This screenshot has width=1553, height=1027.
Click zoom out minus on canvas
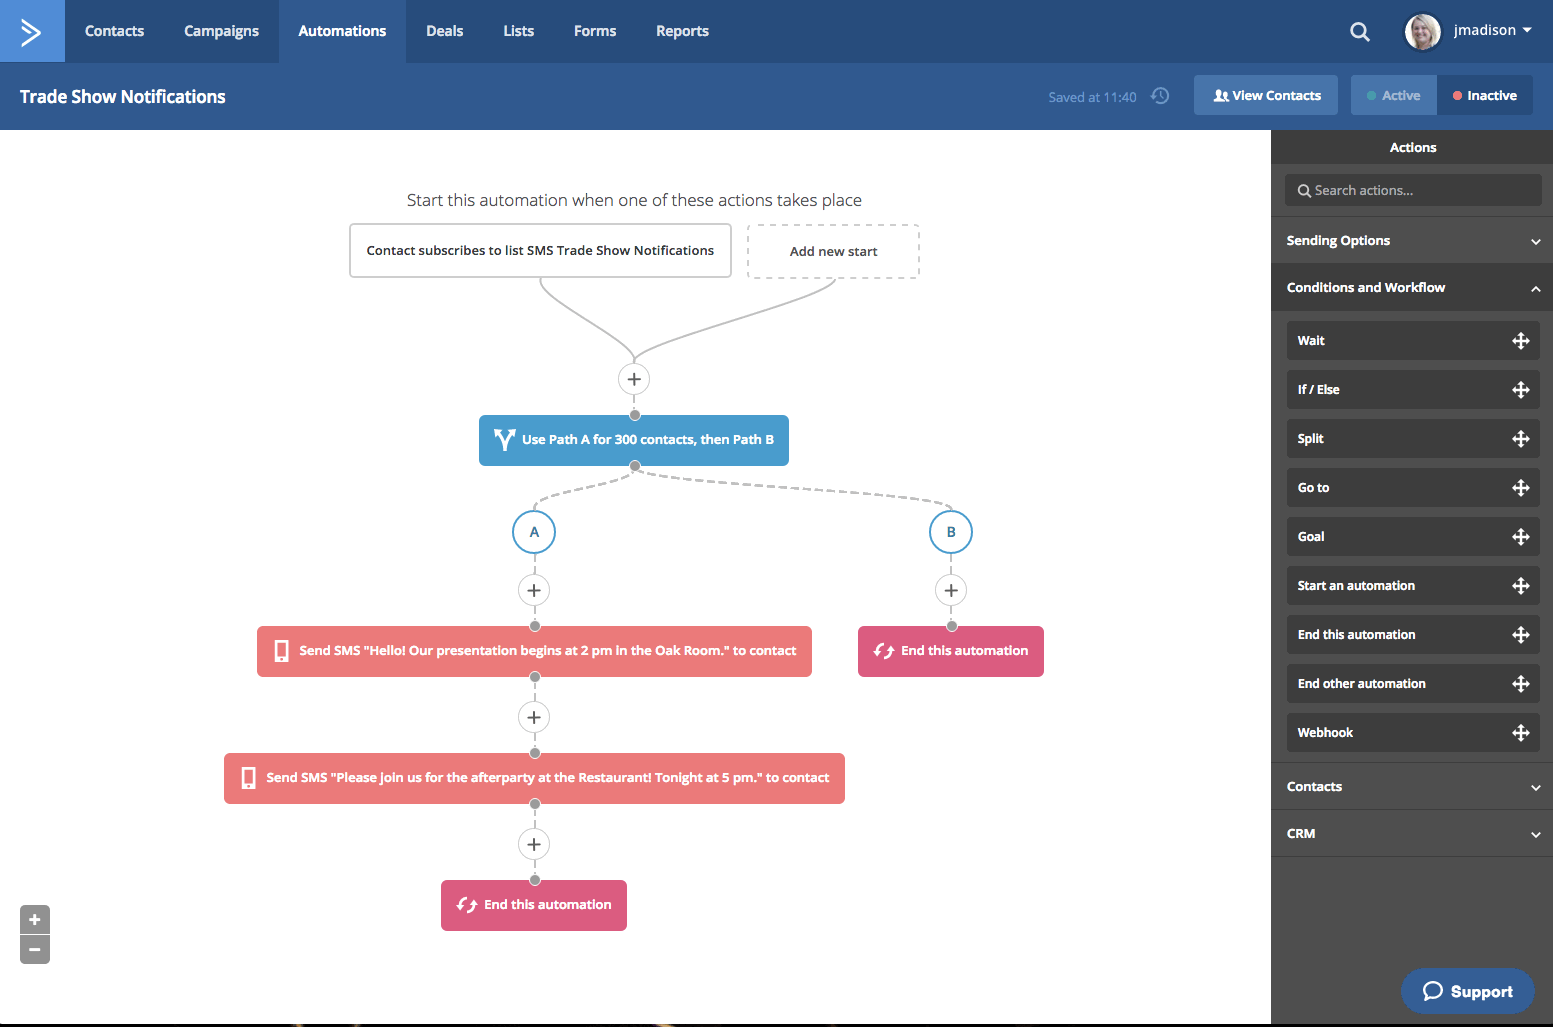35,949
